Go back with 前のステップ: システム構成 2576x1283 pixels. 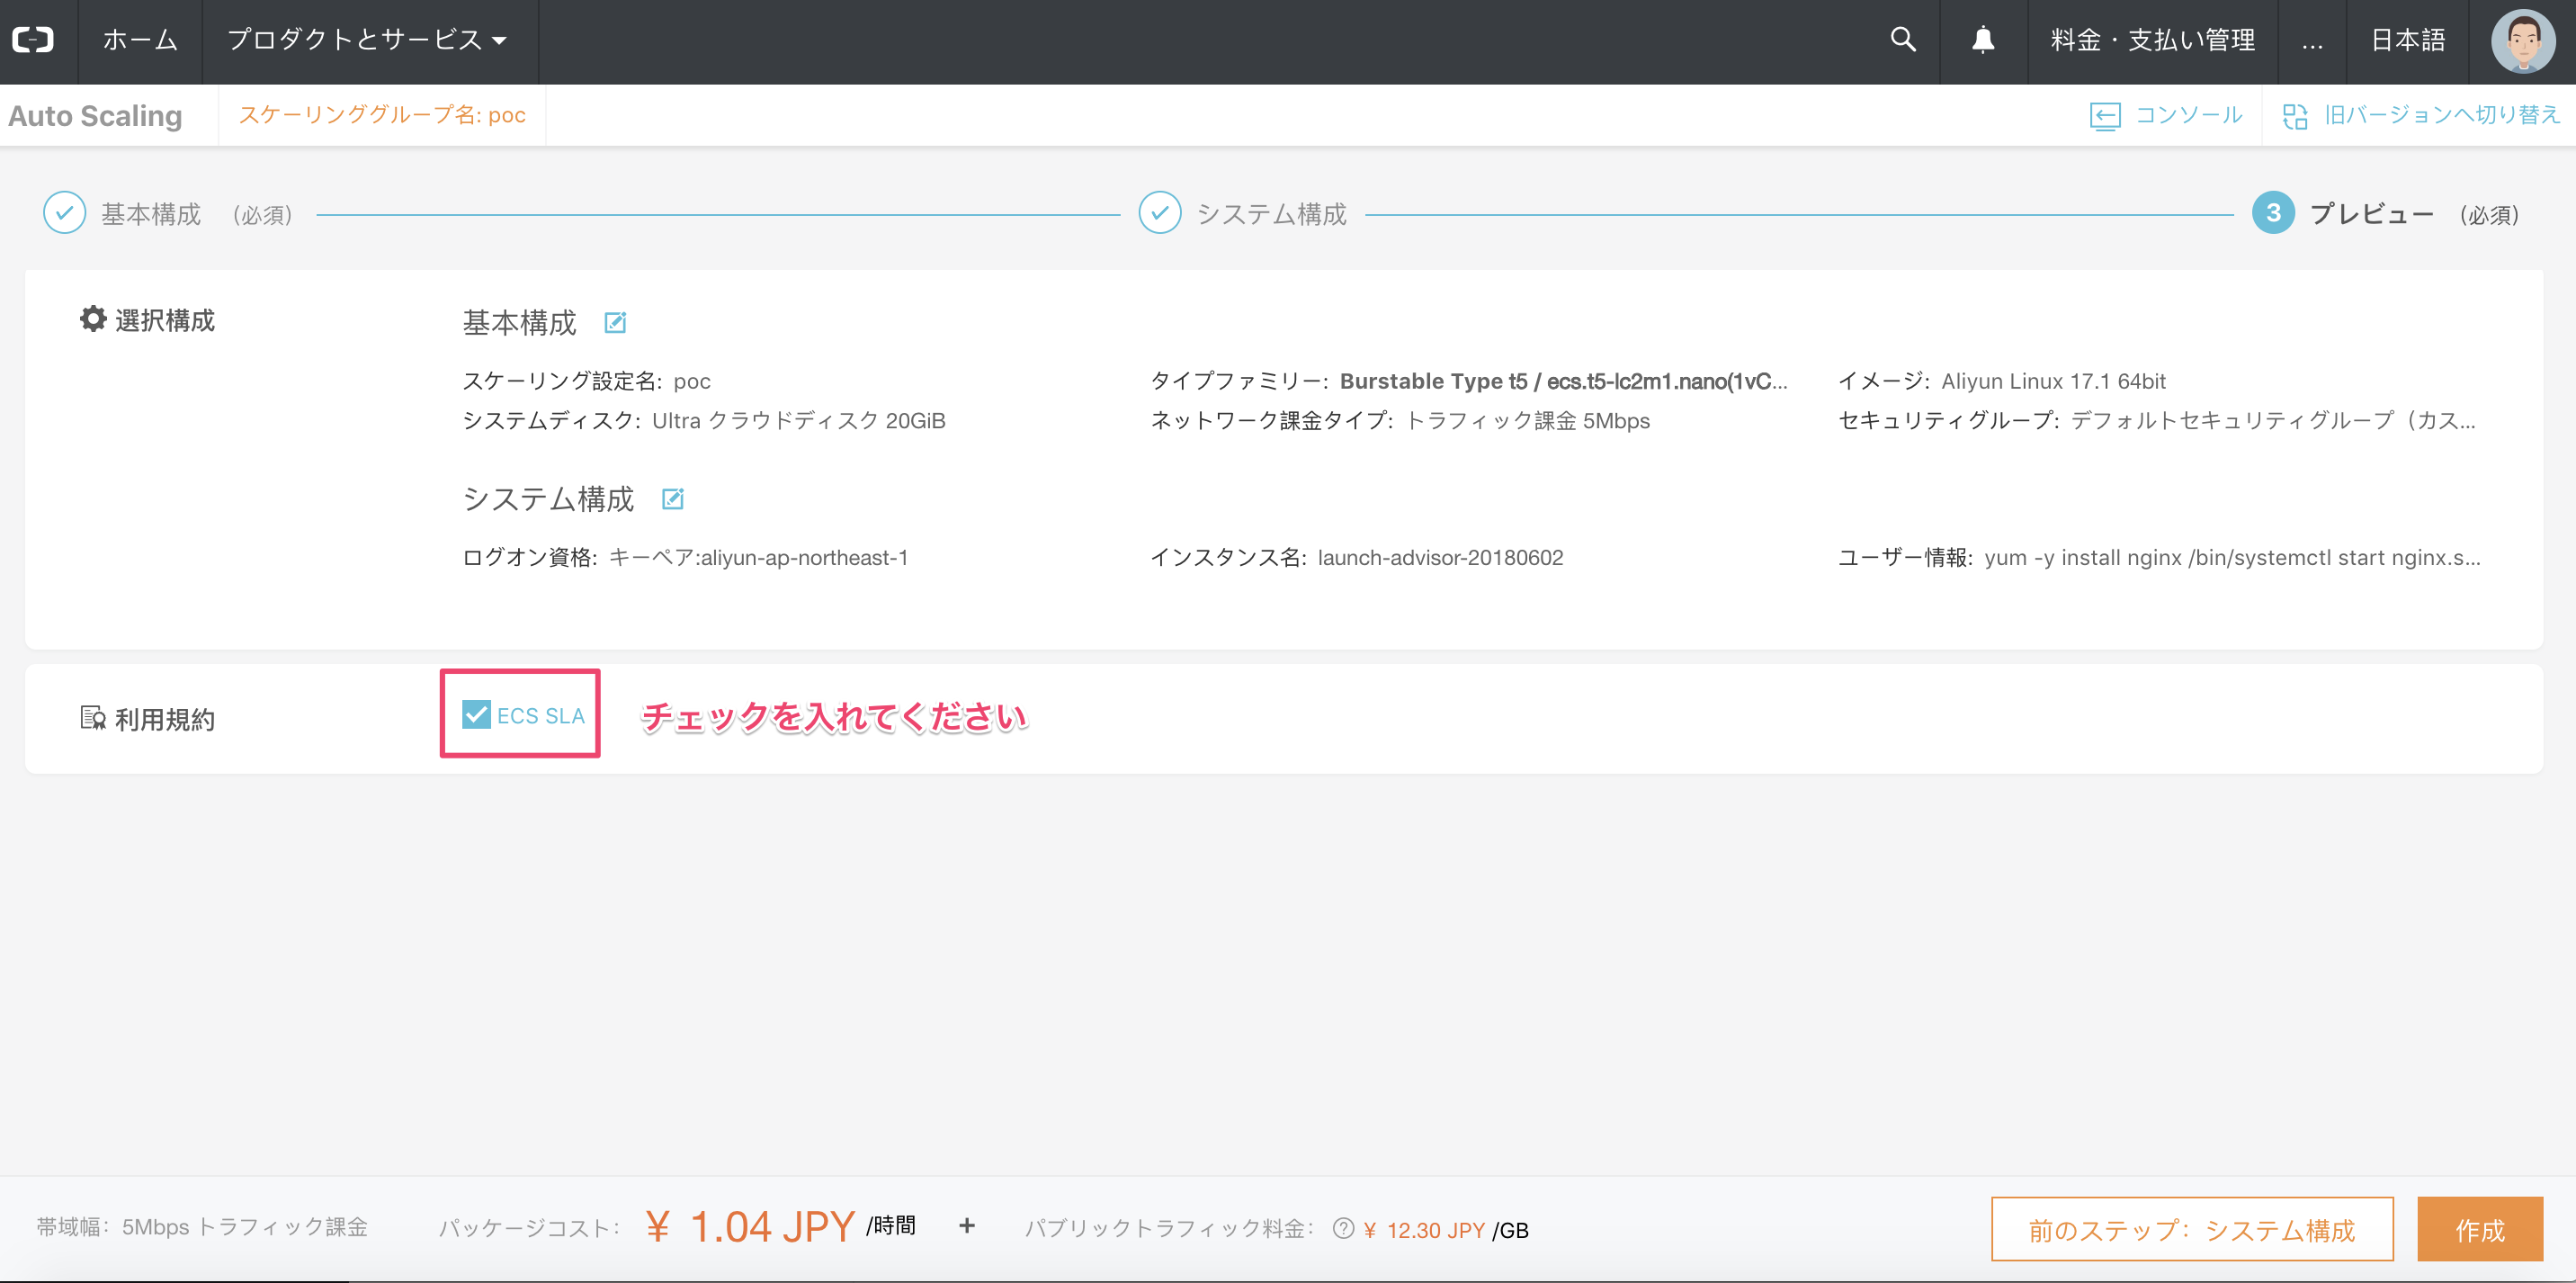point(2191,1229)
